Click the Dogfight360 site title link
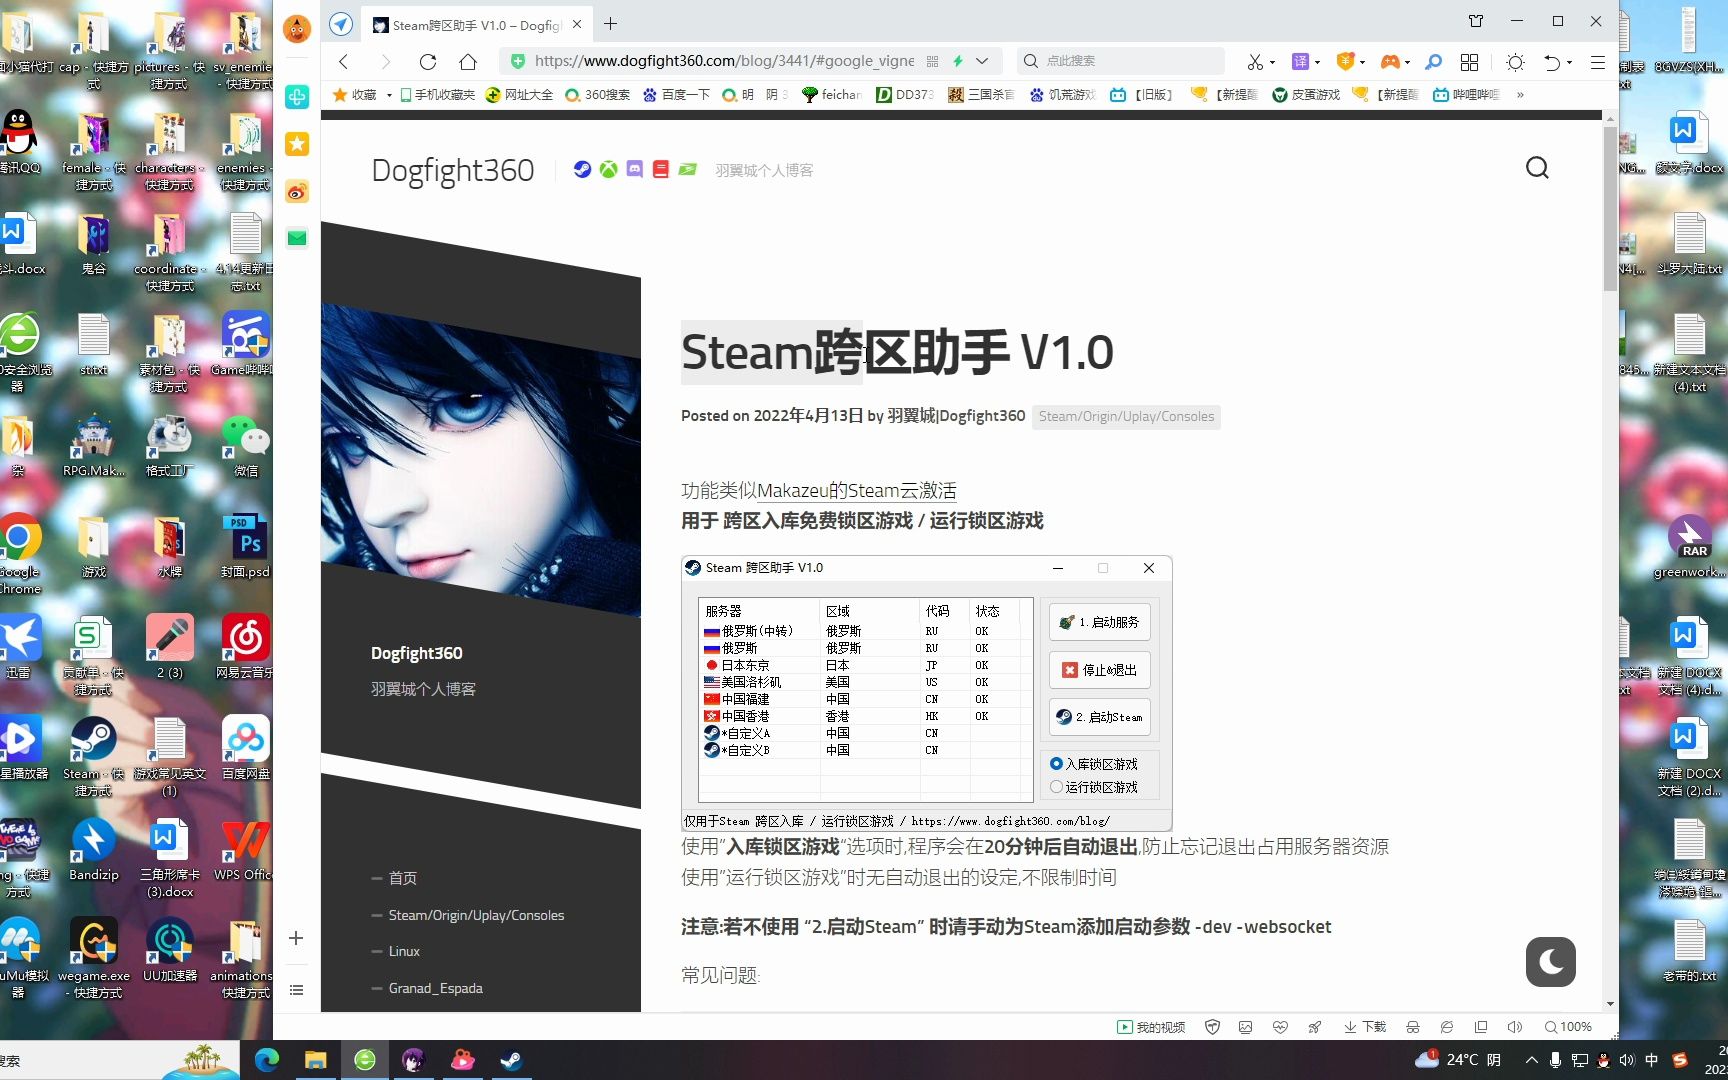This screenshot has height=1080, width=1728. [x=453, y=170]
